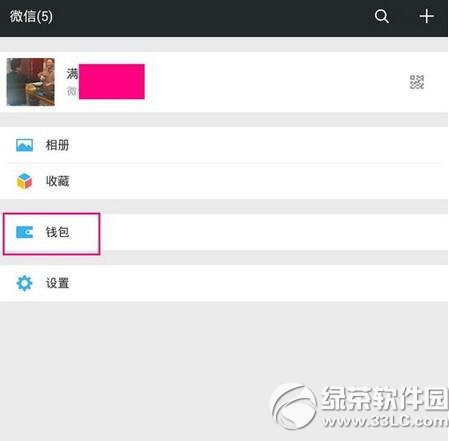Select the 钱包 text label

57,232
